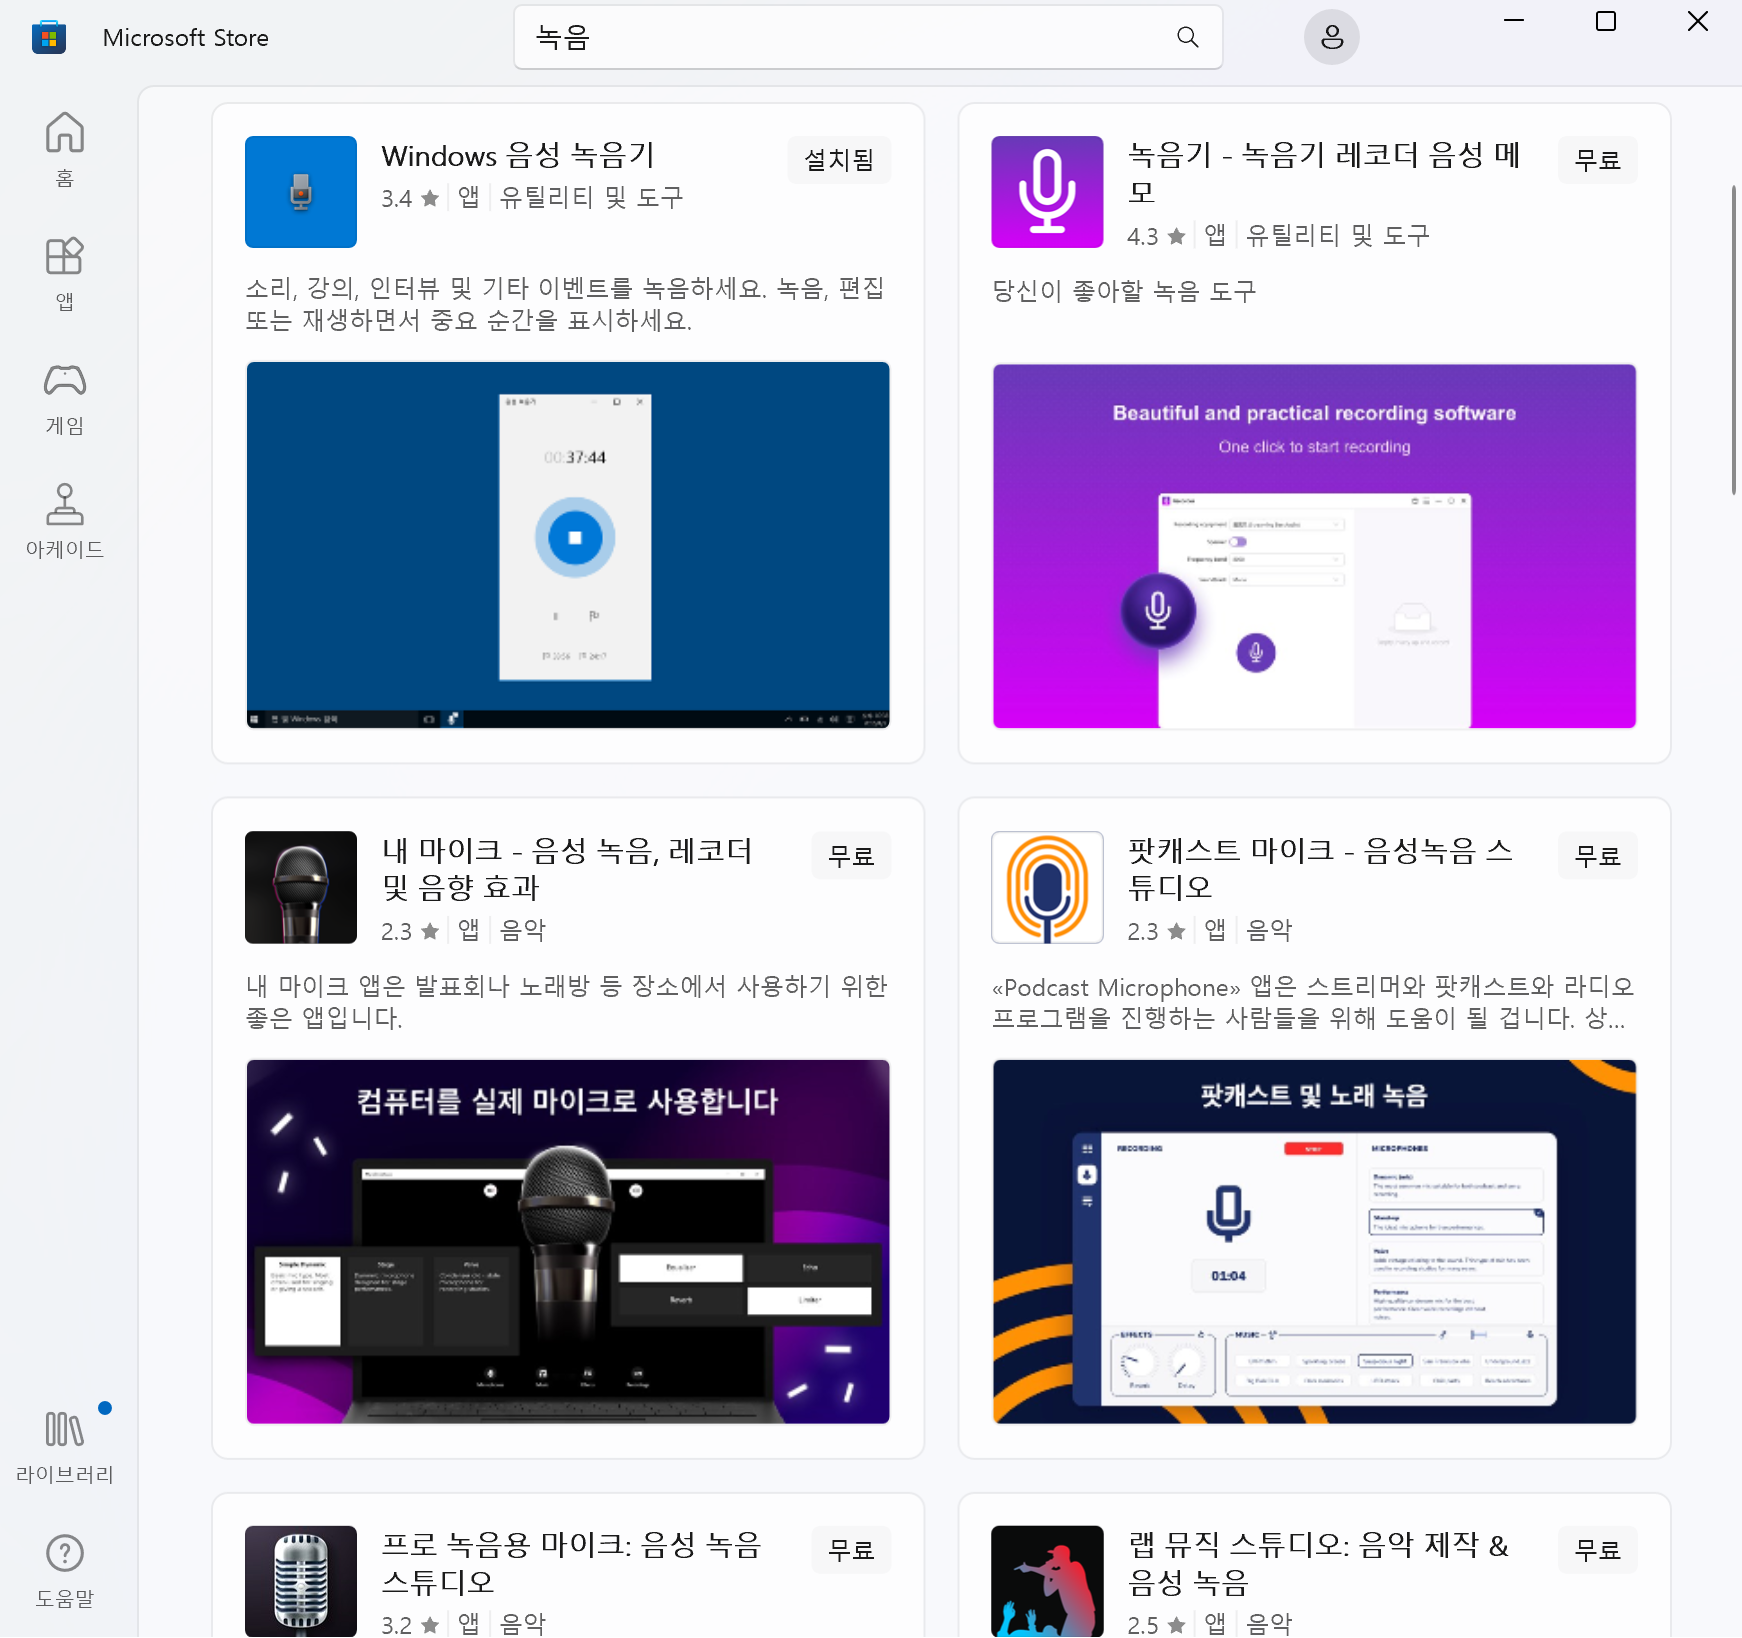Click the 내 마이크 app icon
This screenshot has width=1742, height=1638.
(x=301, y=887)
